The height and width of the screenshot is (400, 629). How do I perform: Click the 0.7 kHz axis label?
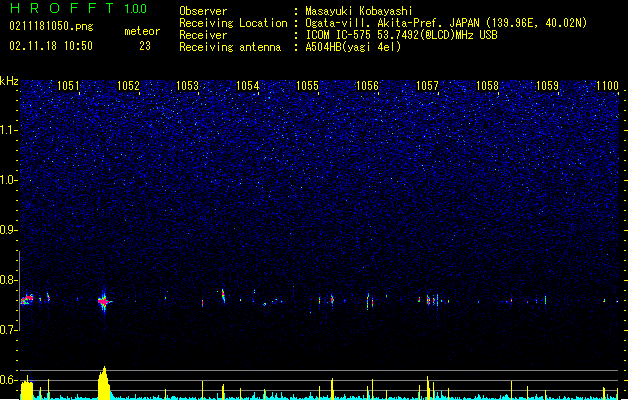click(9, 330)
